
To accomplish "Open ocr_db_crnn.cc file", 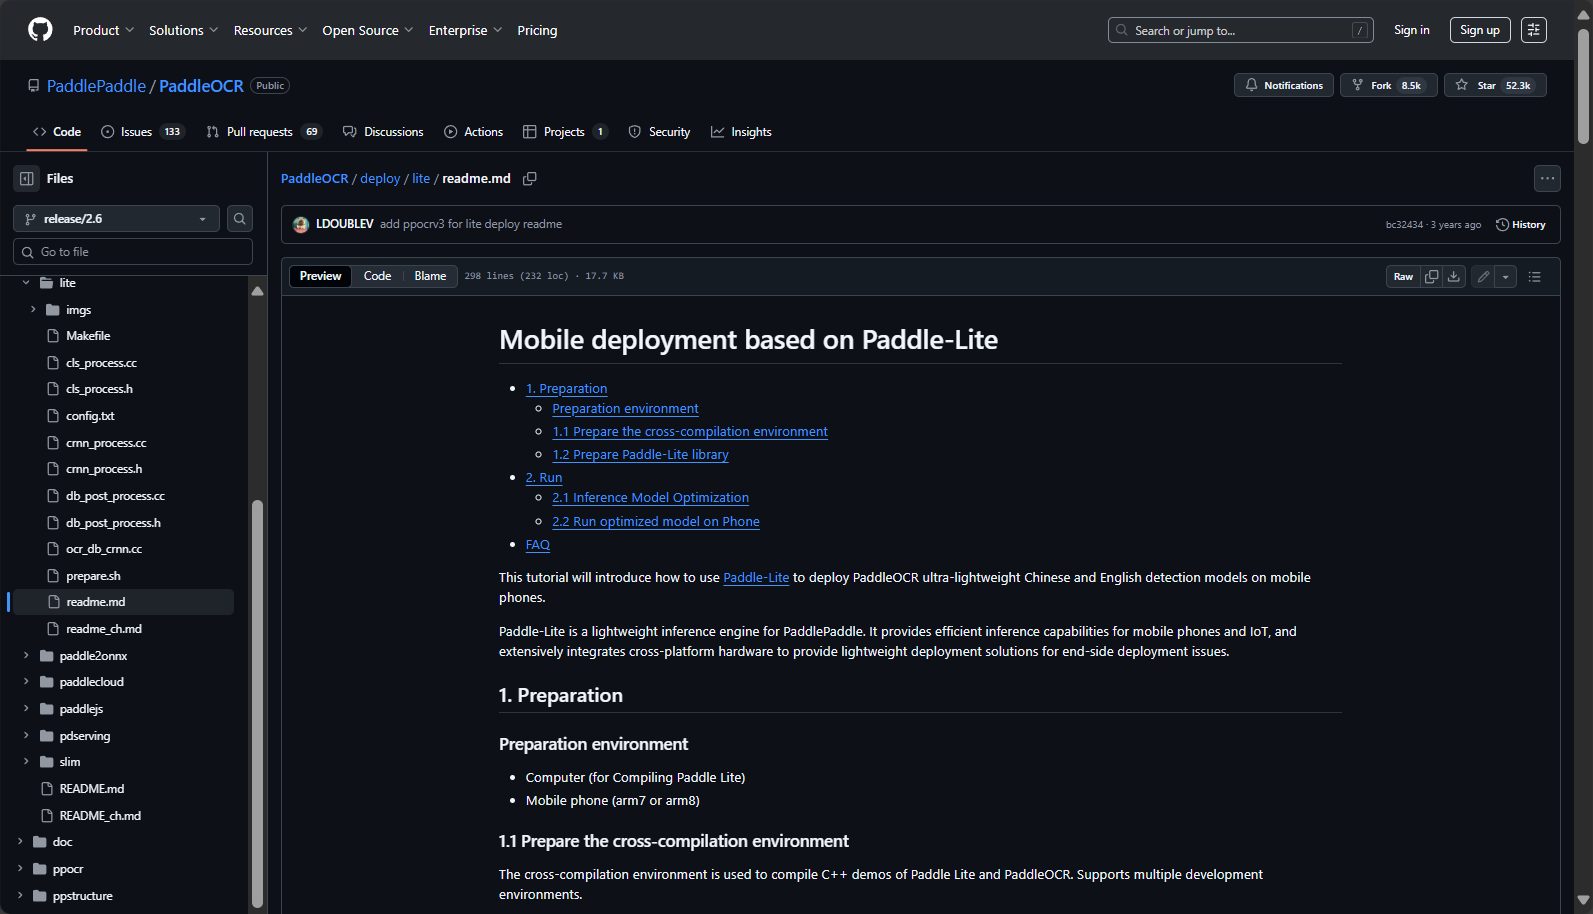I will [x=104, y=549].
